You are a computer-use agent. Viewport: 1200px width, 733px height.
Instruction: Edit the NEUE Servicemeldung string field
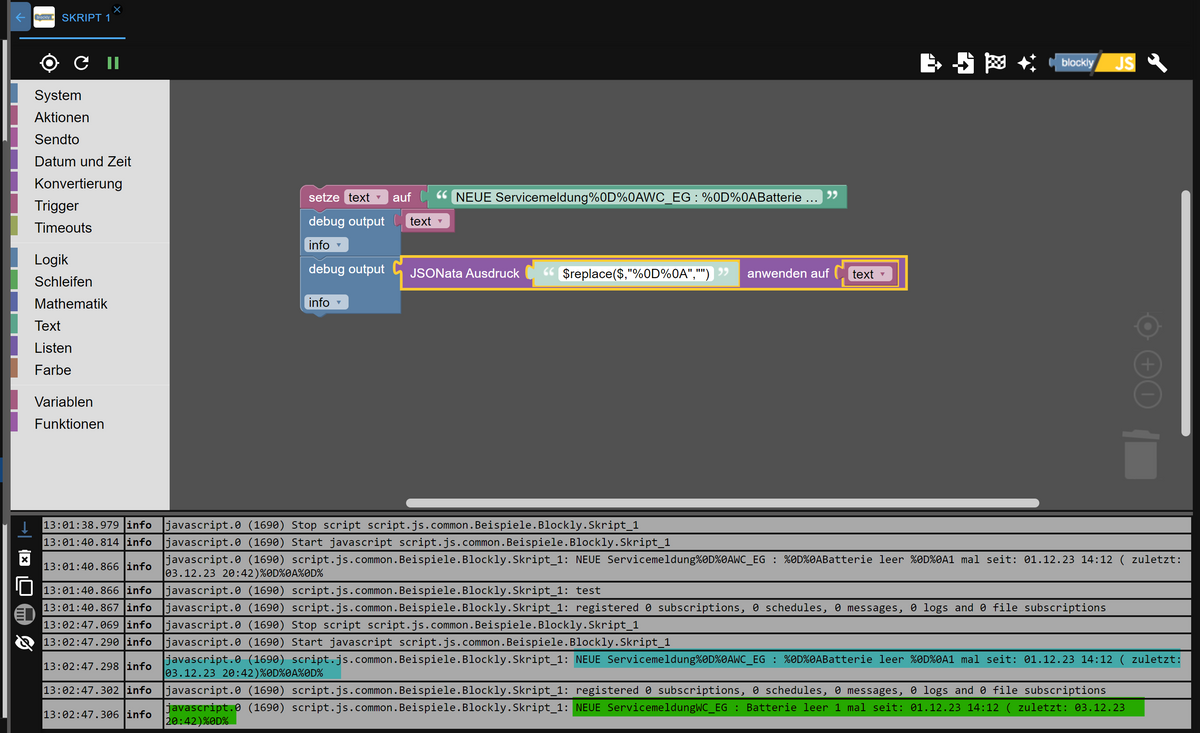point(637,197)
